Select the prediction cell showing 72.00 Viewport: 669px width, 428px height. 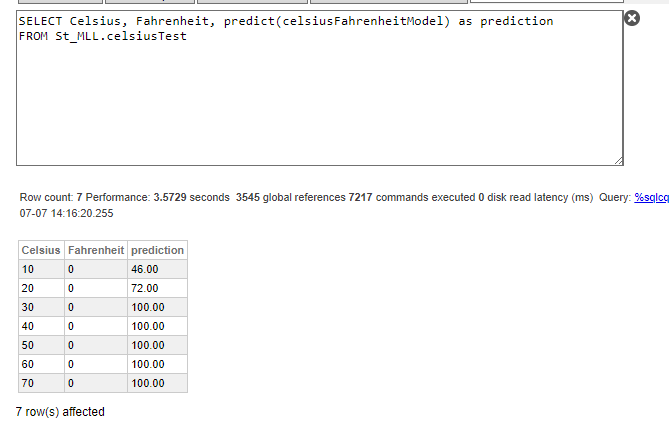157,288
